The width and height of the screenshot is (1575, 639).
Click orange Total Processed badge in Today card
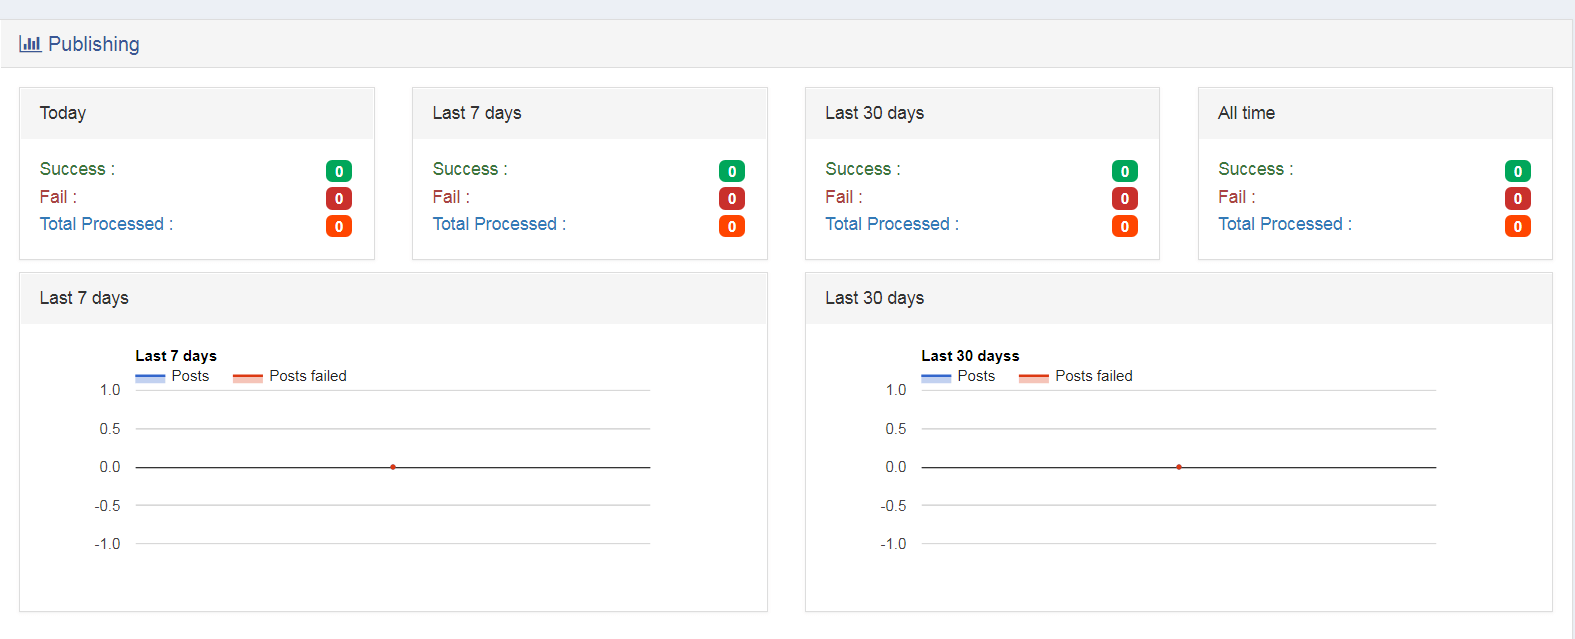pyautogui.click(x=339, y=226)
